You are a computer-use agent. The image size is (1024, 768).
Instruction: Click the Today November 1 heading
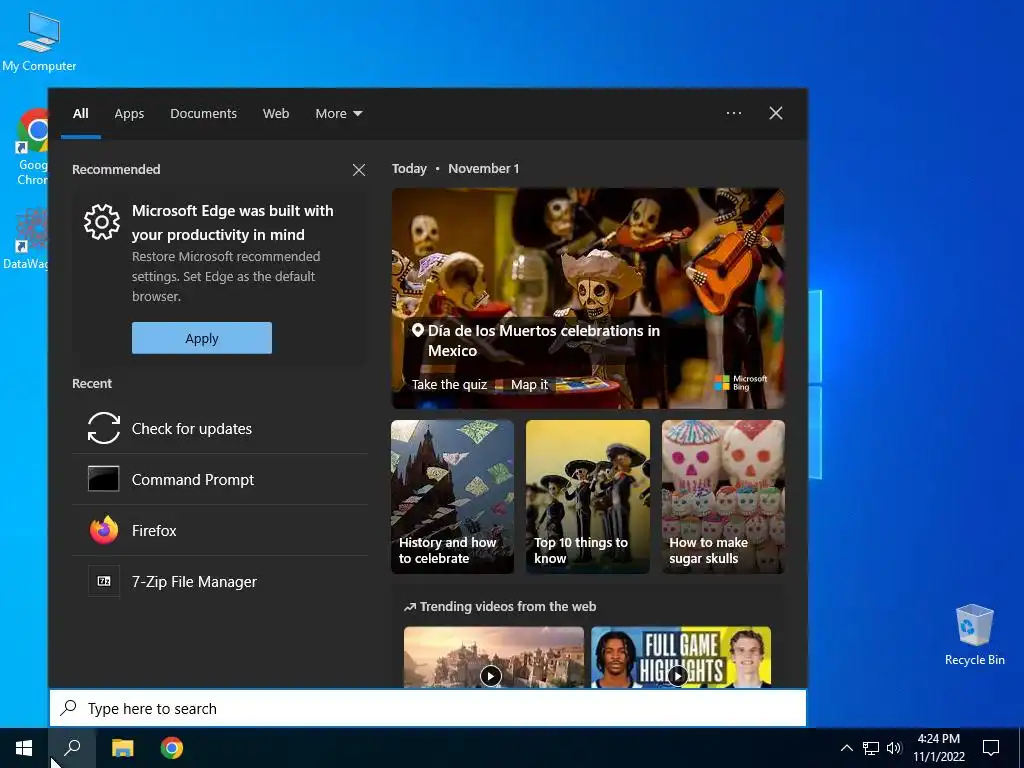[x=455, y=168]
